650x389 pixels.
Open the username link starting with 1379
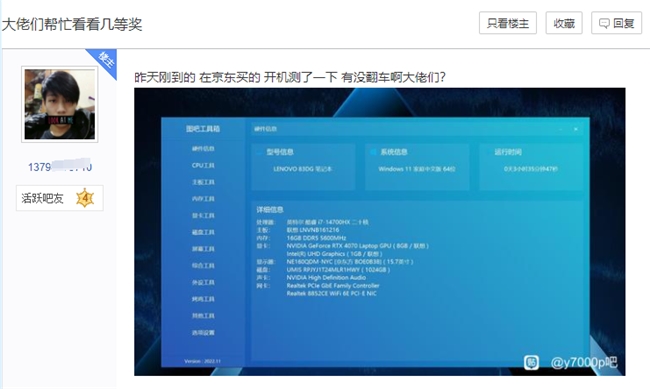click(x=60, y=167)
